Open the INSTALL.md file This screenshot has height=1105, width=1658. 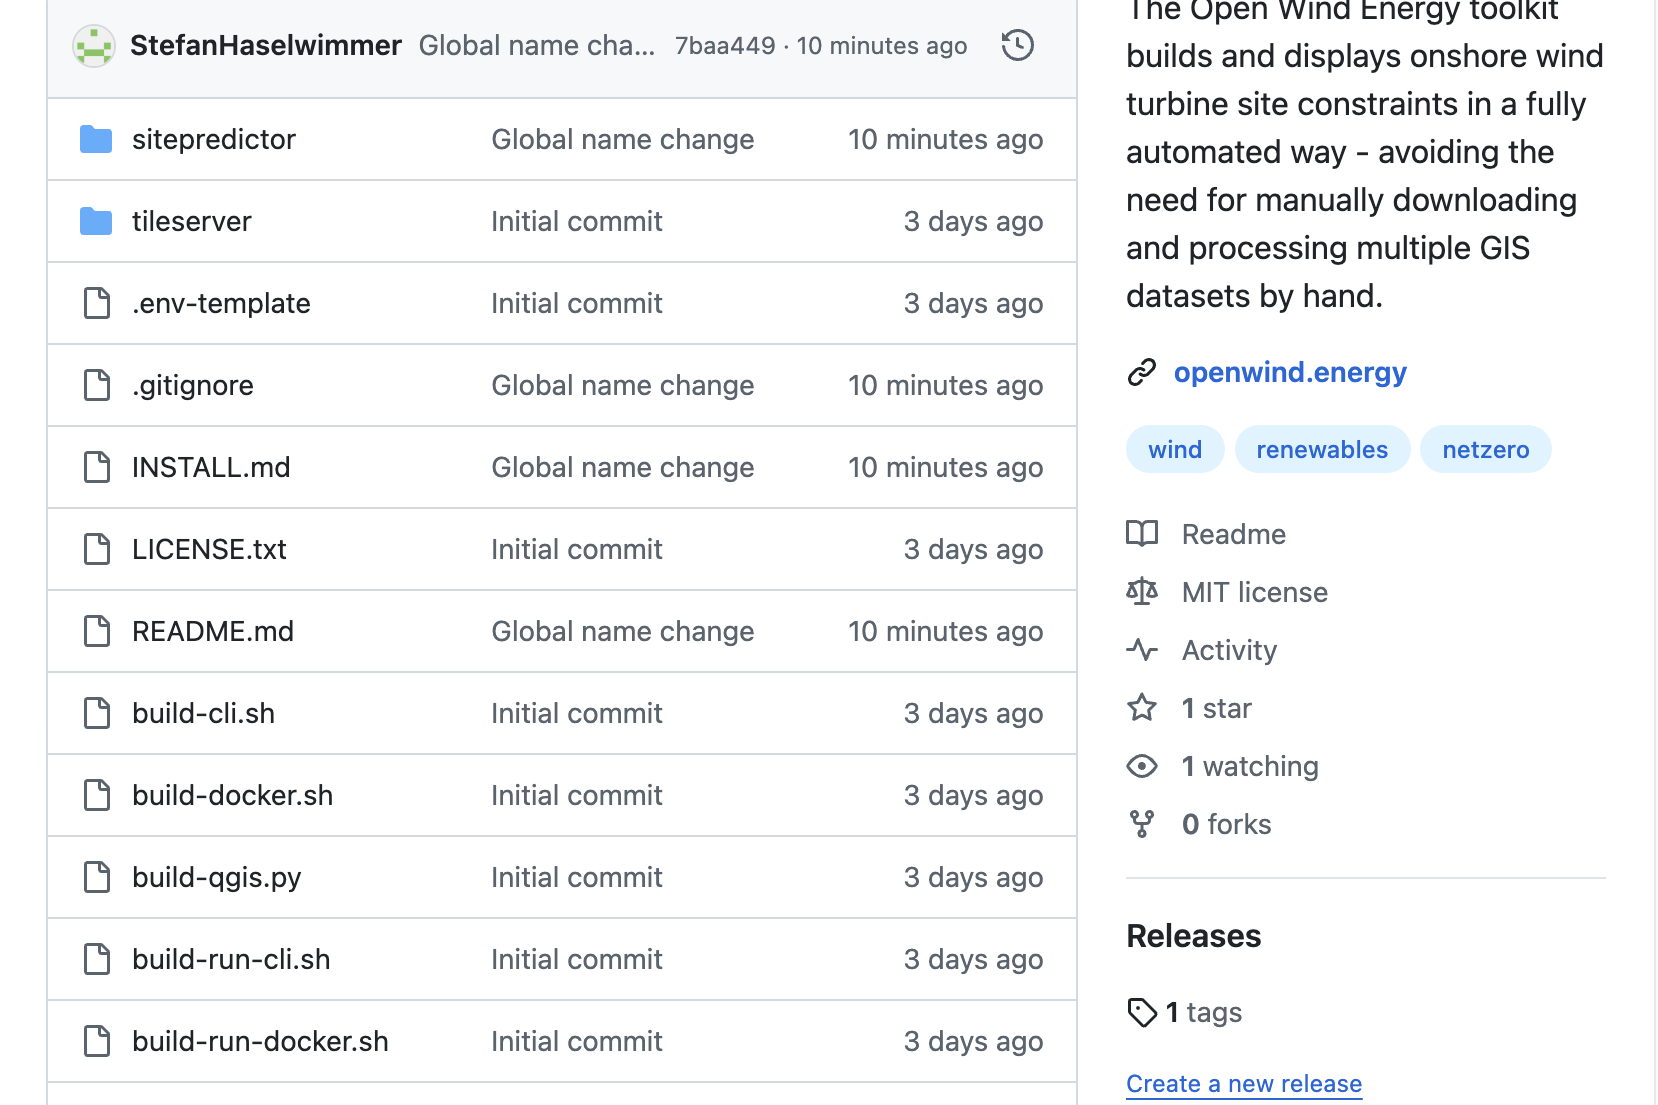point(211,467)
